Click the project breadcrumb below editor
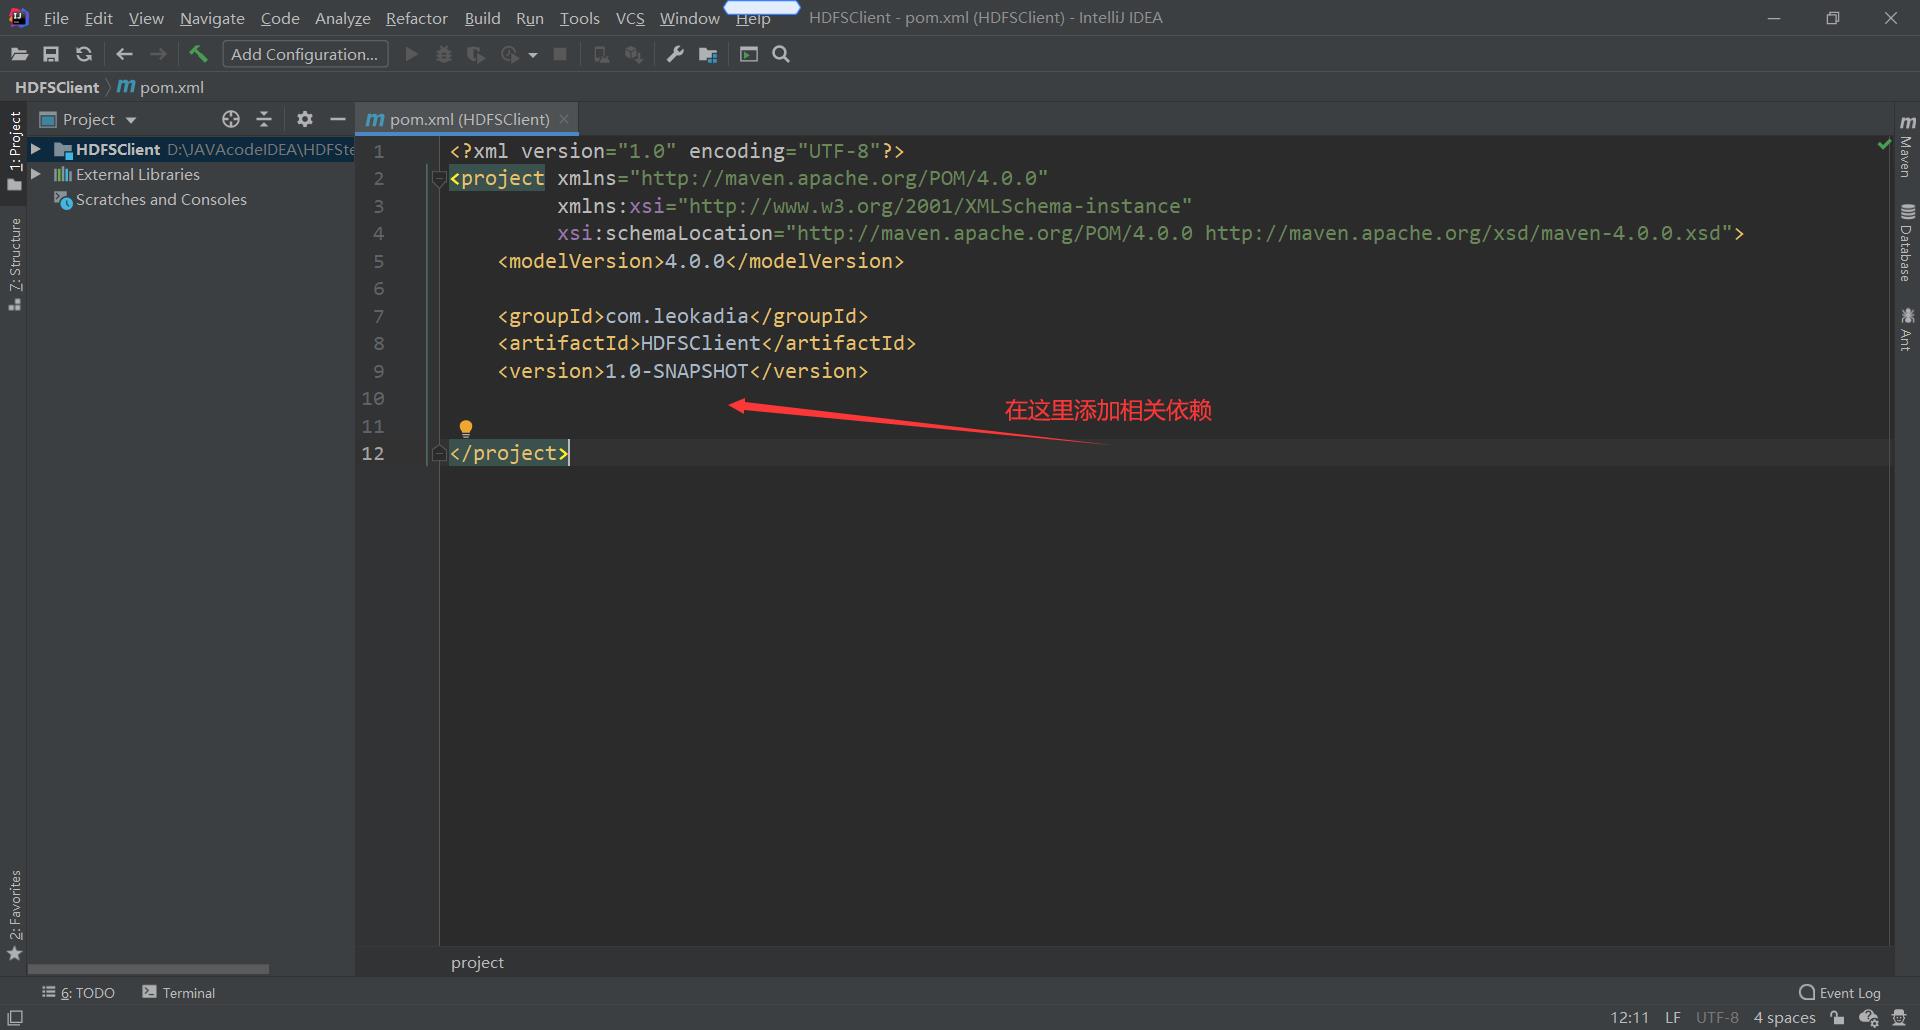This screenshot has width=1920, height=1030. click(477, 962)
